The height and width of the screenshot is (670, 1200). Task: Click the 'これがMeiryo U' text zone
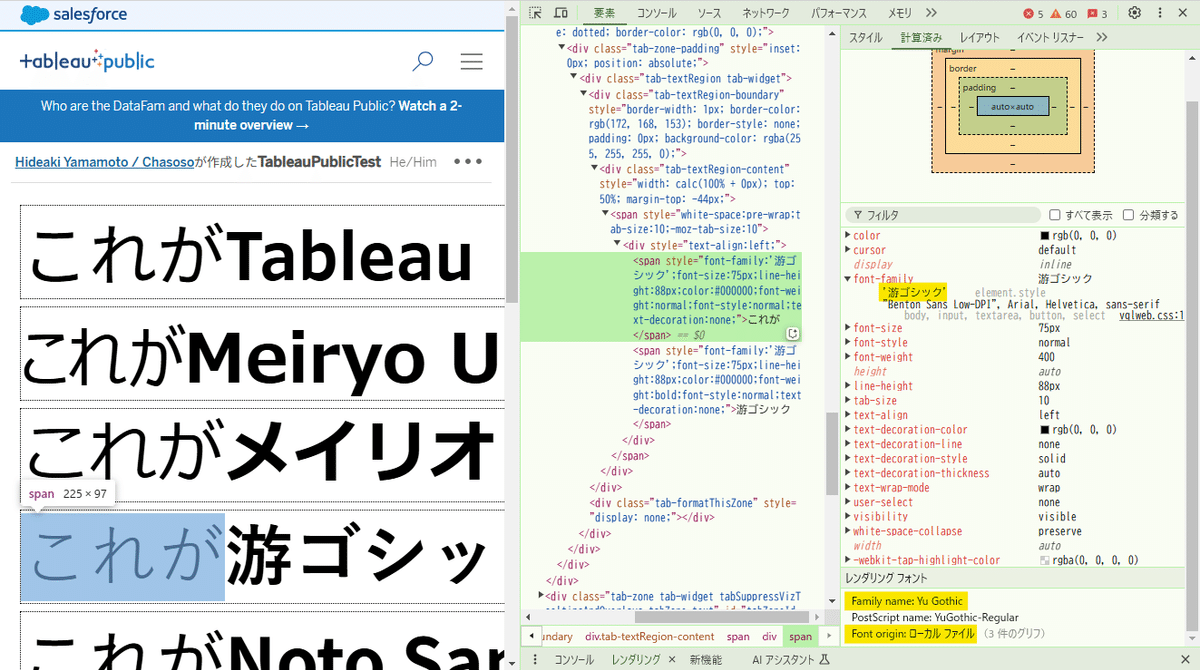point(260,352)
